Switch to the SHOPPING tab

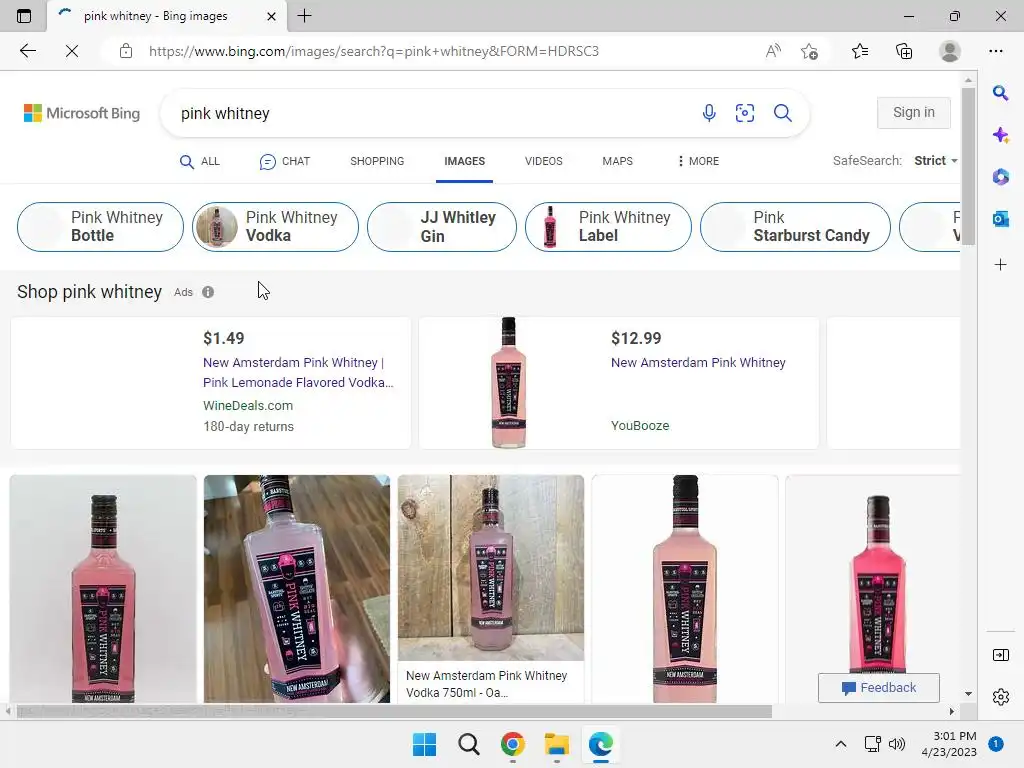coord(377,161)
